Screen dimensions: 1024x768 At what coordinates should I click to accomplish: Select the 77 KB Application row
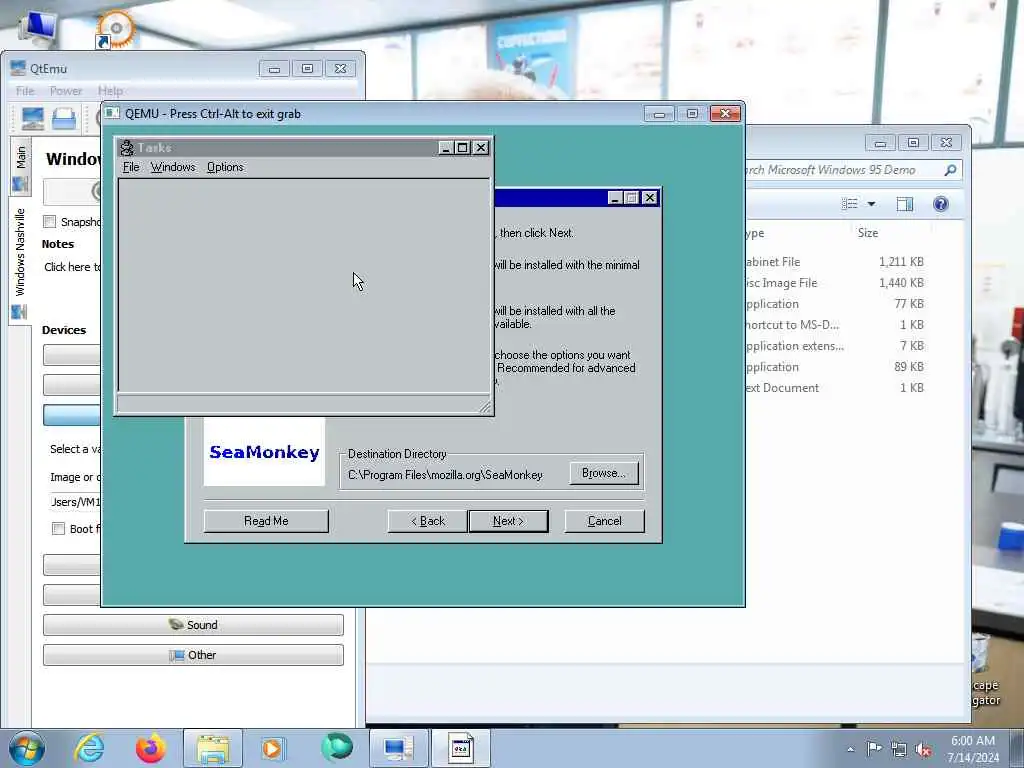coord(836,304)
